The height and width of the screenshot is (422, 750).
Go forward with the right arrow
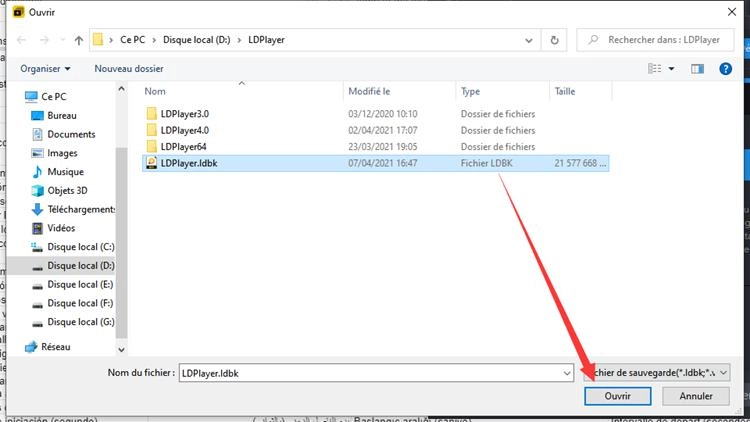(x=44, y=40)
